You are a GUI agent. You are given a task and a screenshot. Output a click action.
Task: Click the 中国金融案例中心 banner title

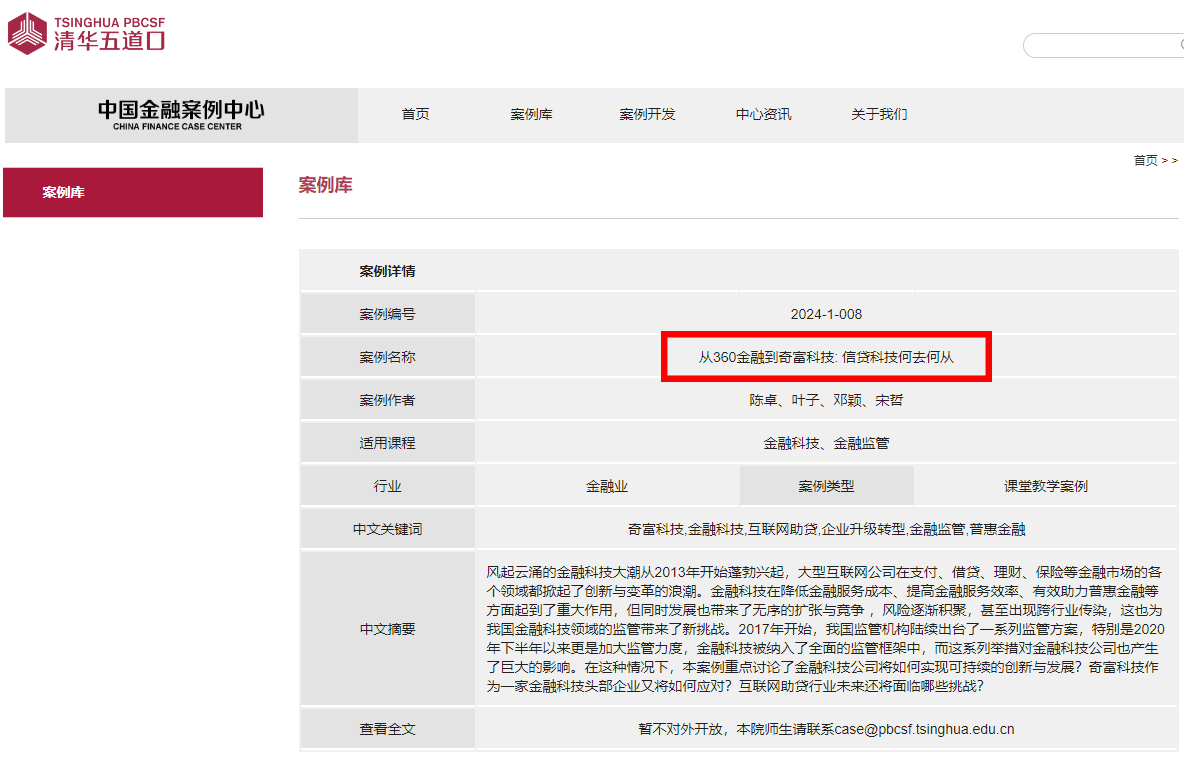point(180,115)
